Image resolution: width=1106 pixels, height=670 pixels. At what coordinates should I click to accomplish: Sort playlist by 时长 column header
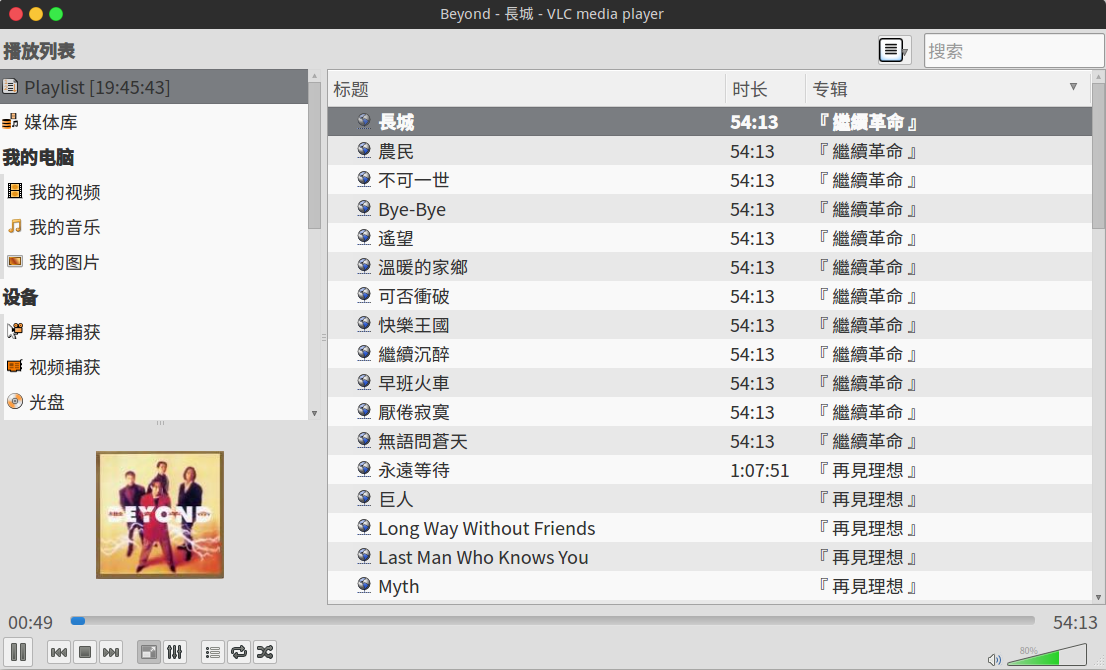click(750, 89)
